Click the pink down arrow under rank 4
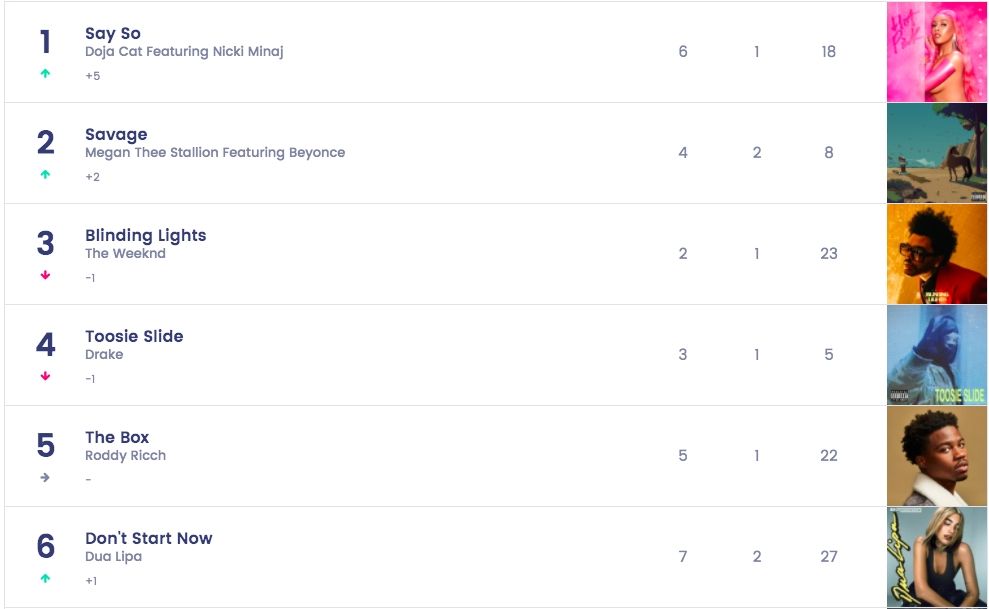Screen dimensions: 989x609 pyautogui.click(x=45, y=377)
